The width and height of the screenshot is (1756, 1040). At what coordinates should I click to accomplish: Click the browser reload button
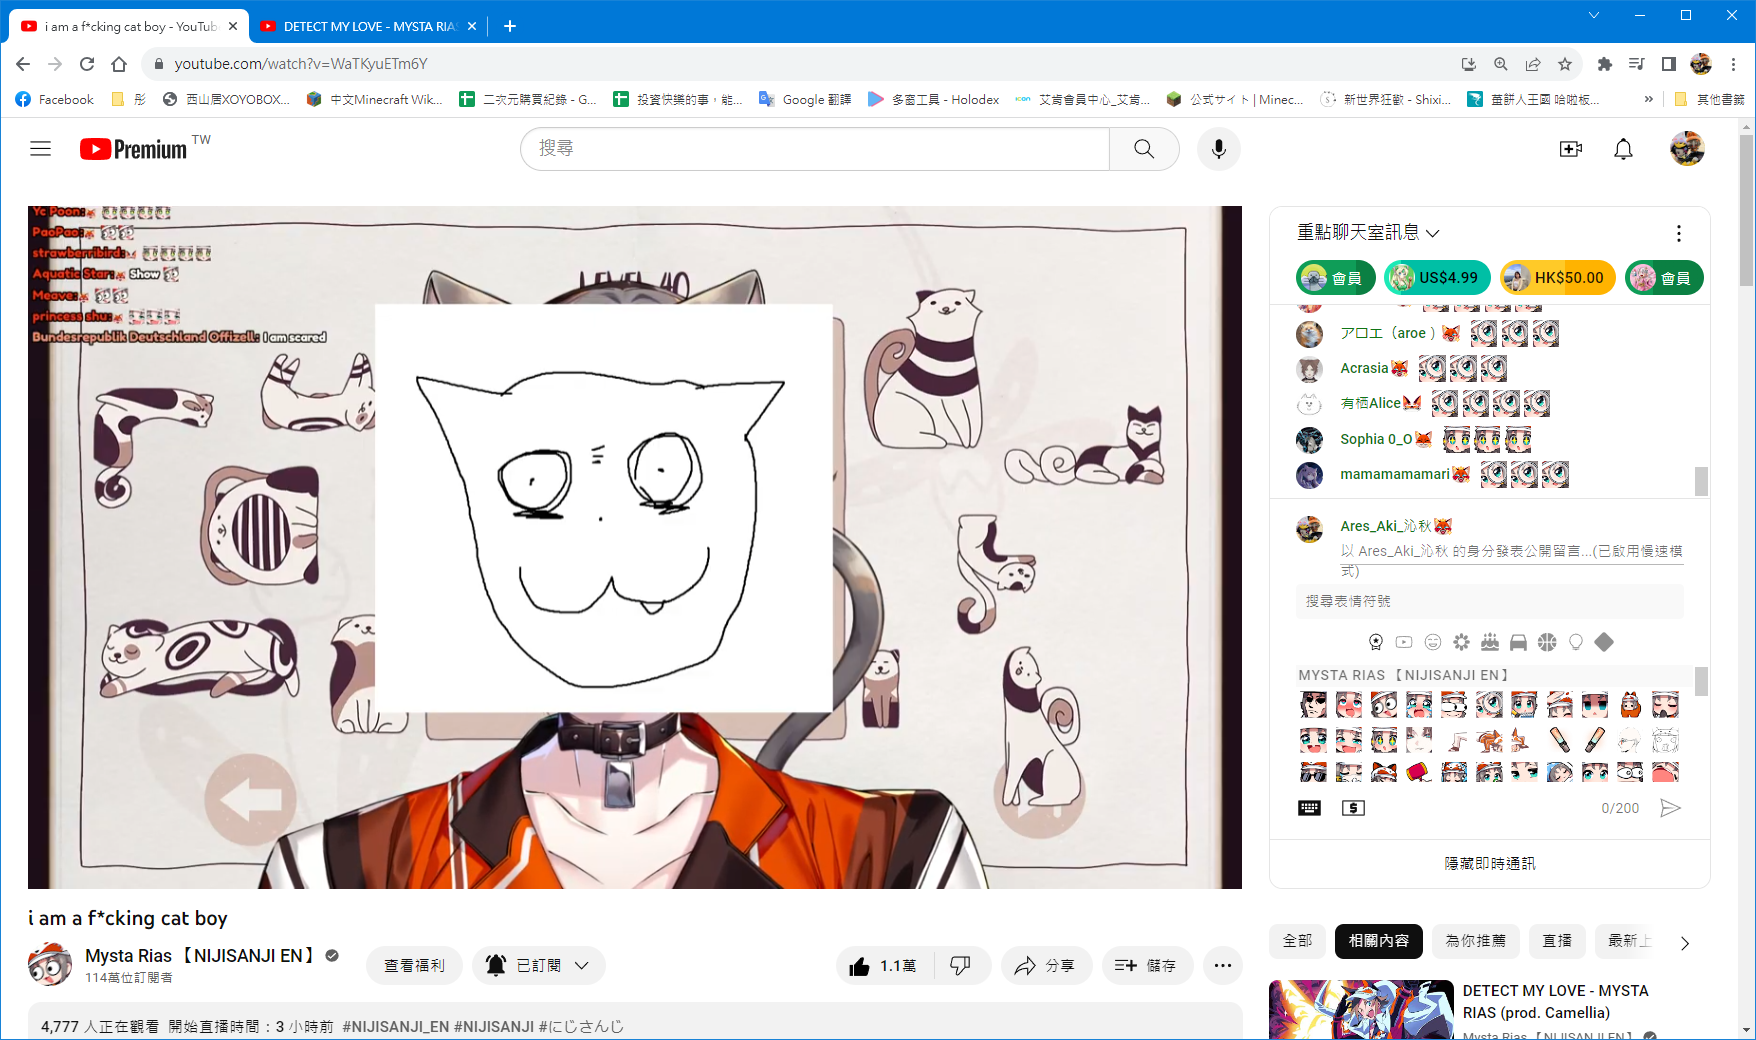[x=87, y=64]
